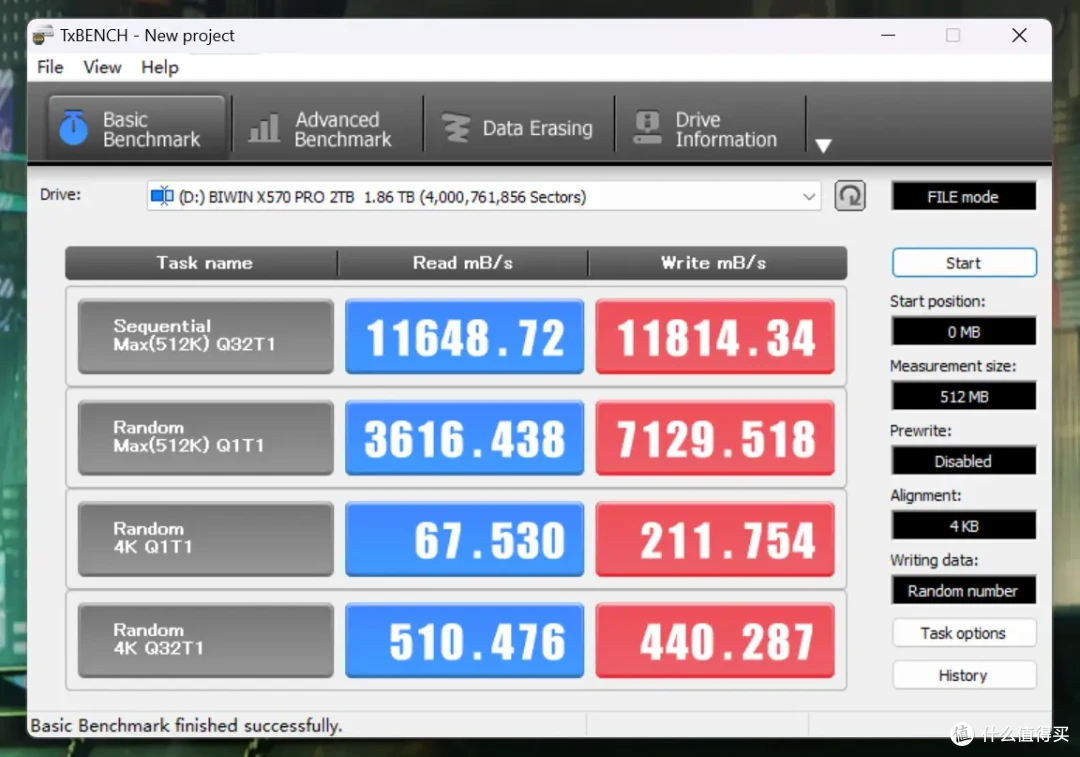Image resolution: width=1080 pixels, height=757 pixels.
Task: Close the TxBENCH window
Action: [x=1019, y=35]
